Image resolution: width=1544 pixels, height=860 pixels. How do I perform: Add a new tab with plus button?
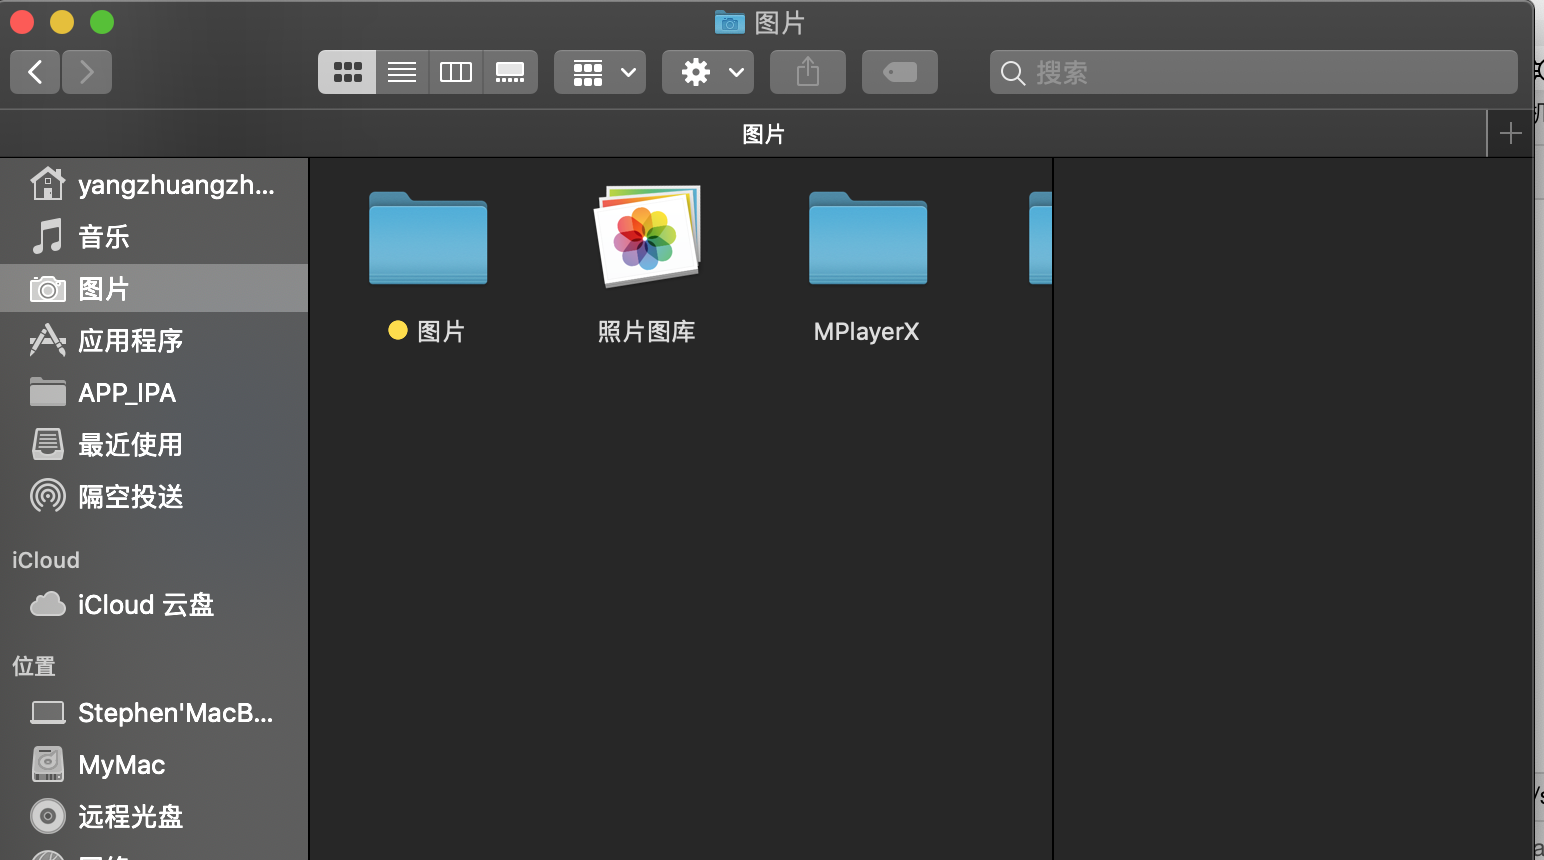(x=1510, y=134)
